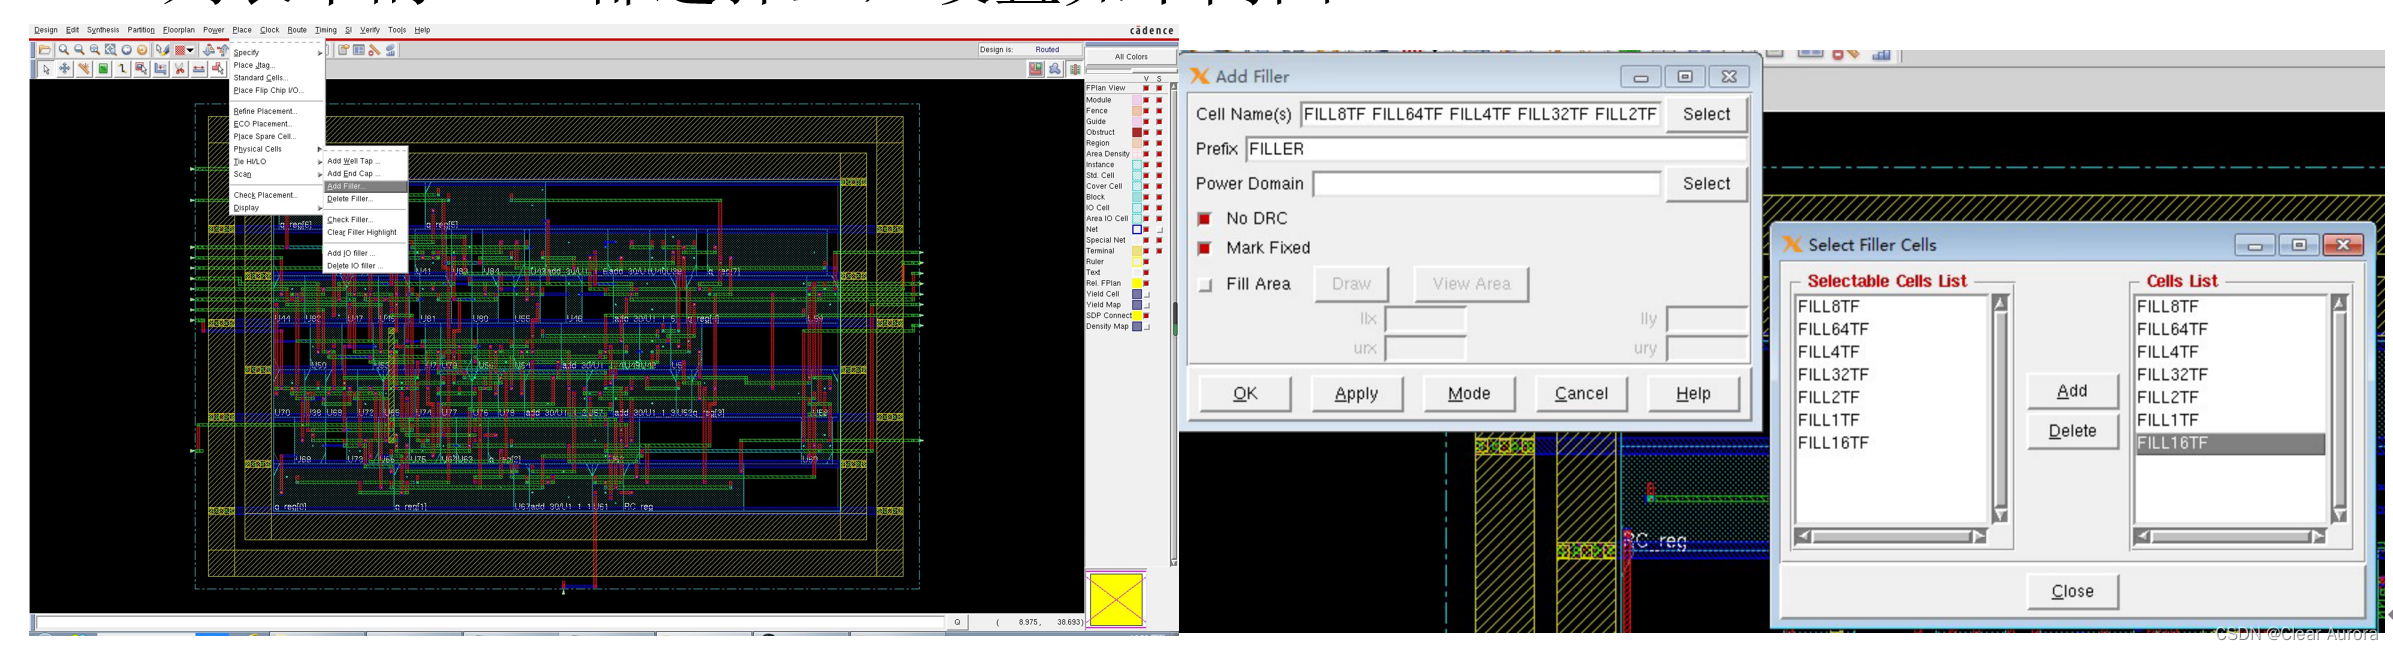Click the zoom out magnifier icon
The image size is (2393, 650).
(x=79, y=50)
